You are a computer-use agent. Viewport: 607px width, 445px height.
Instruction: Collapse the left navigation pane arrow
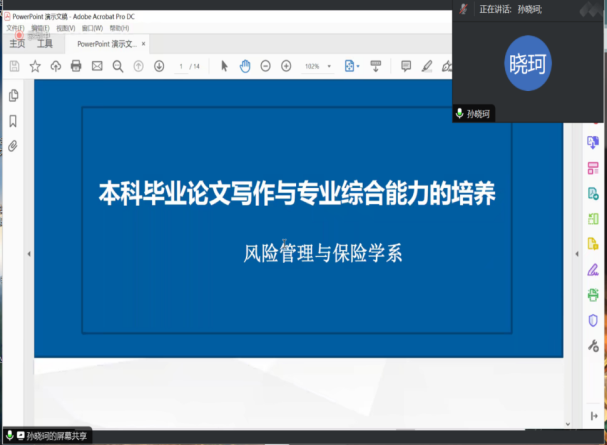coord(27,254)
